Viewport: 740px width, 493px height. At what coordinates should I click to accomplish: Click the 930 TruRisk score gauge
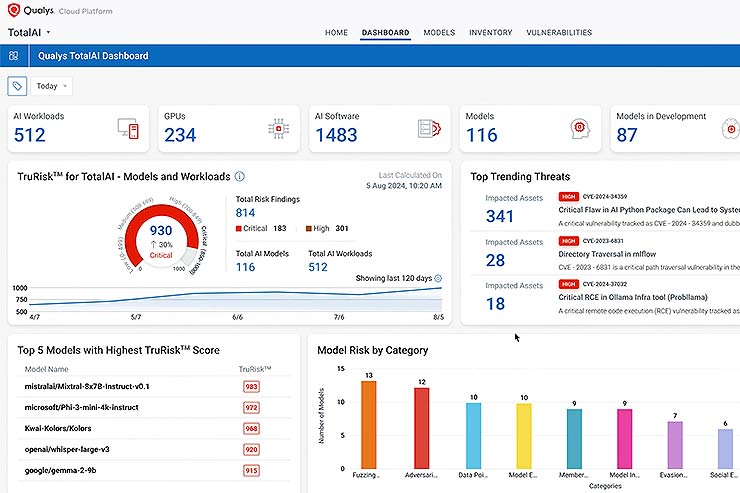click(160, 232)
